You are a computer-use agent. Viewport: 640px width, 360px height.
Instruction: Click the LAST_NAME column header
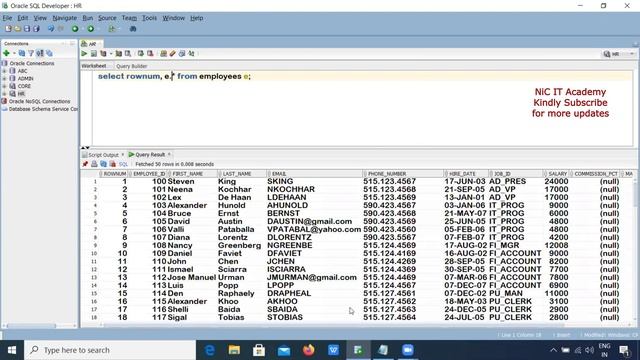coord(242,174)
